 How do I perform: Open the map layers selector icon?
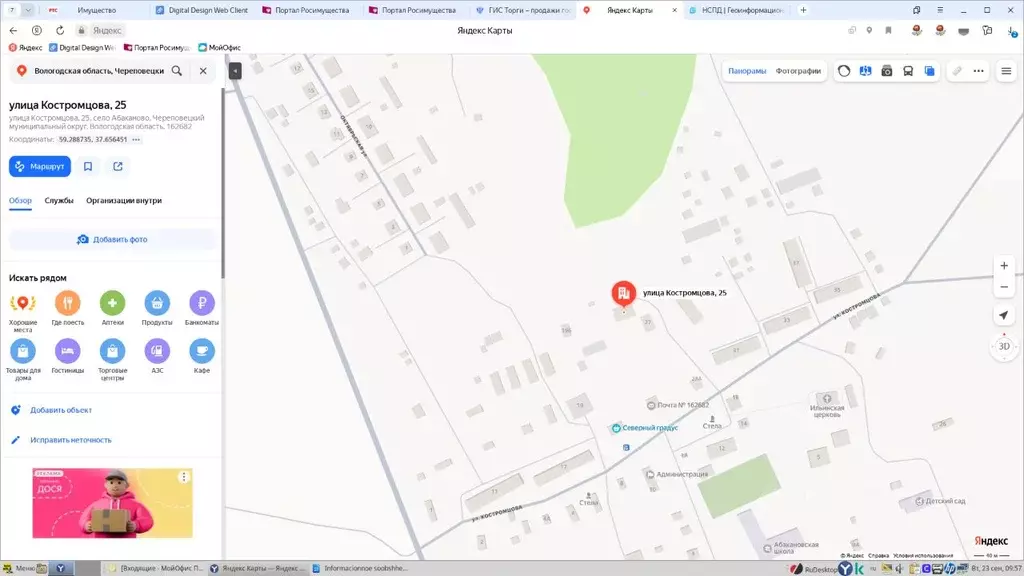tap(930, 71)
